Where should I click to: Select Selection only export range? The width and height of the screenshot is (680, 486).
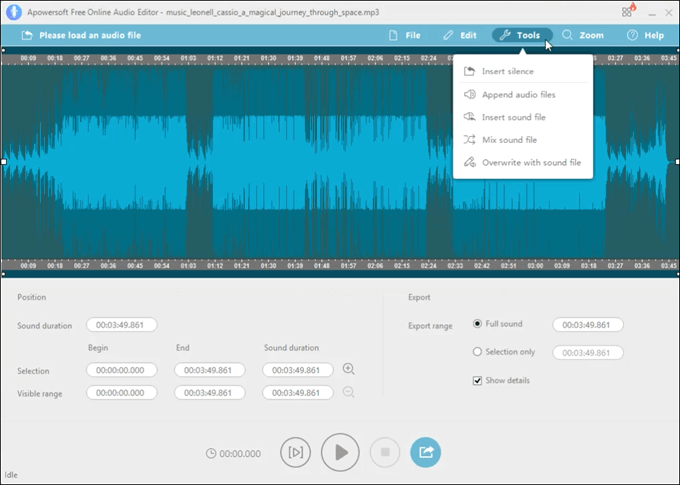coord(477,352)
